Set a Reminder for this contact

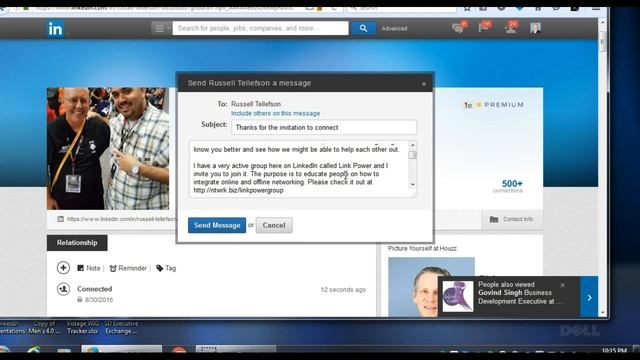[128, 268]
